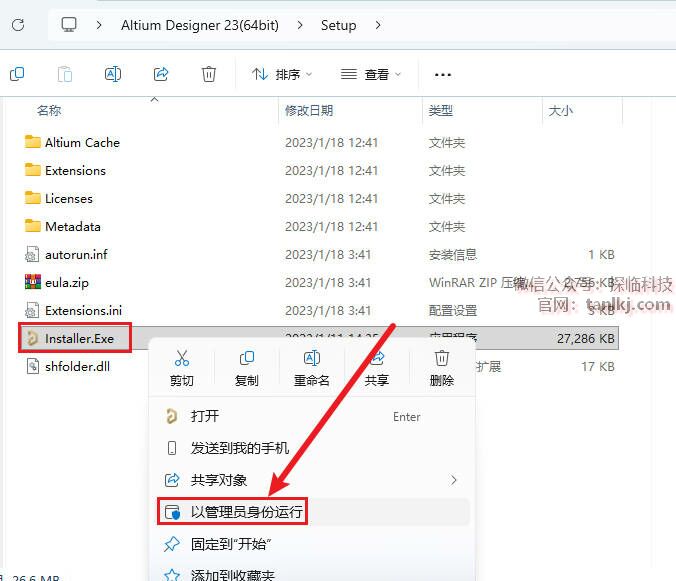This screenshot has height=581, width=676.
Task: Click the Installer.Exe Altium icon
Action: pos(32,338)
